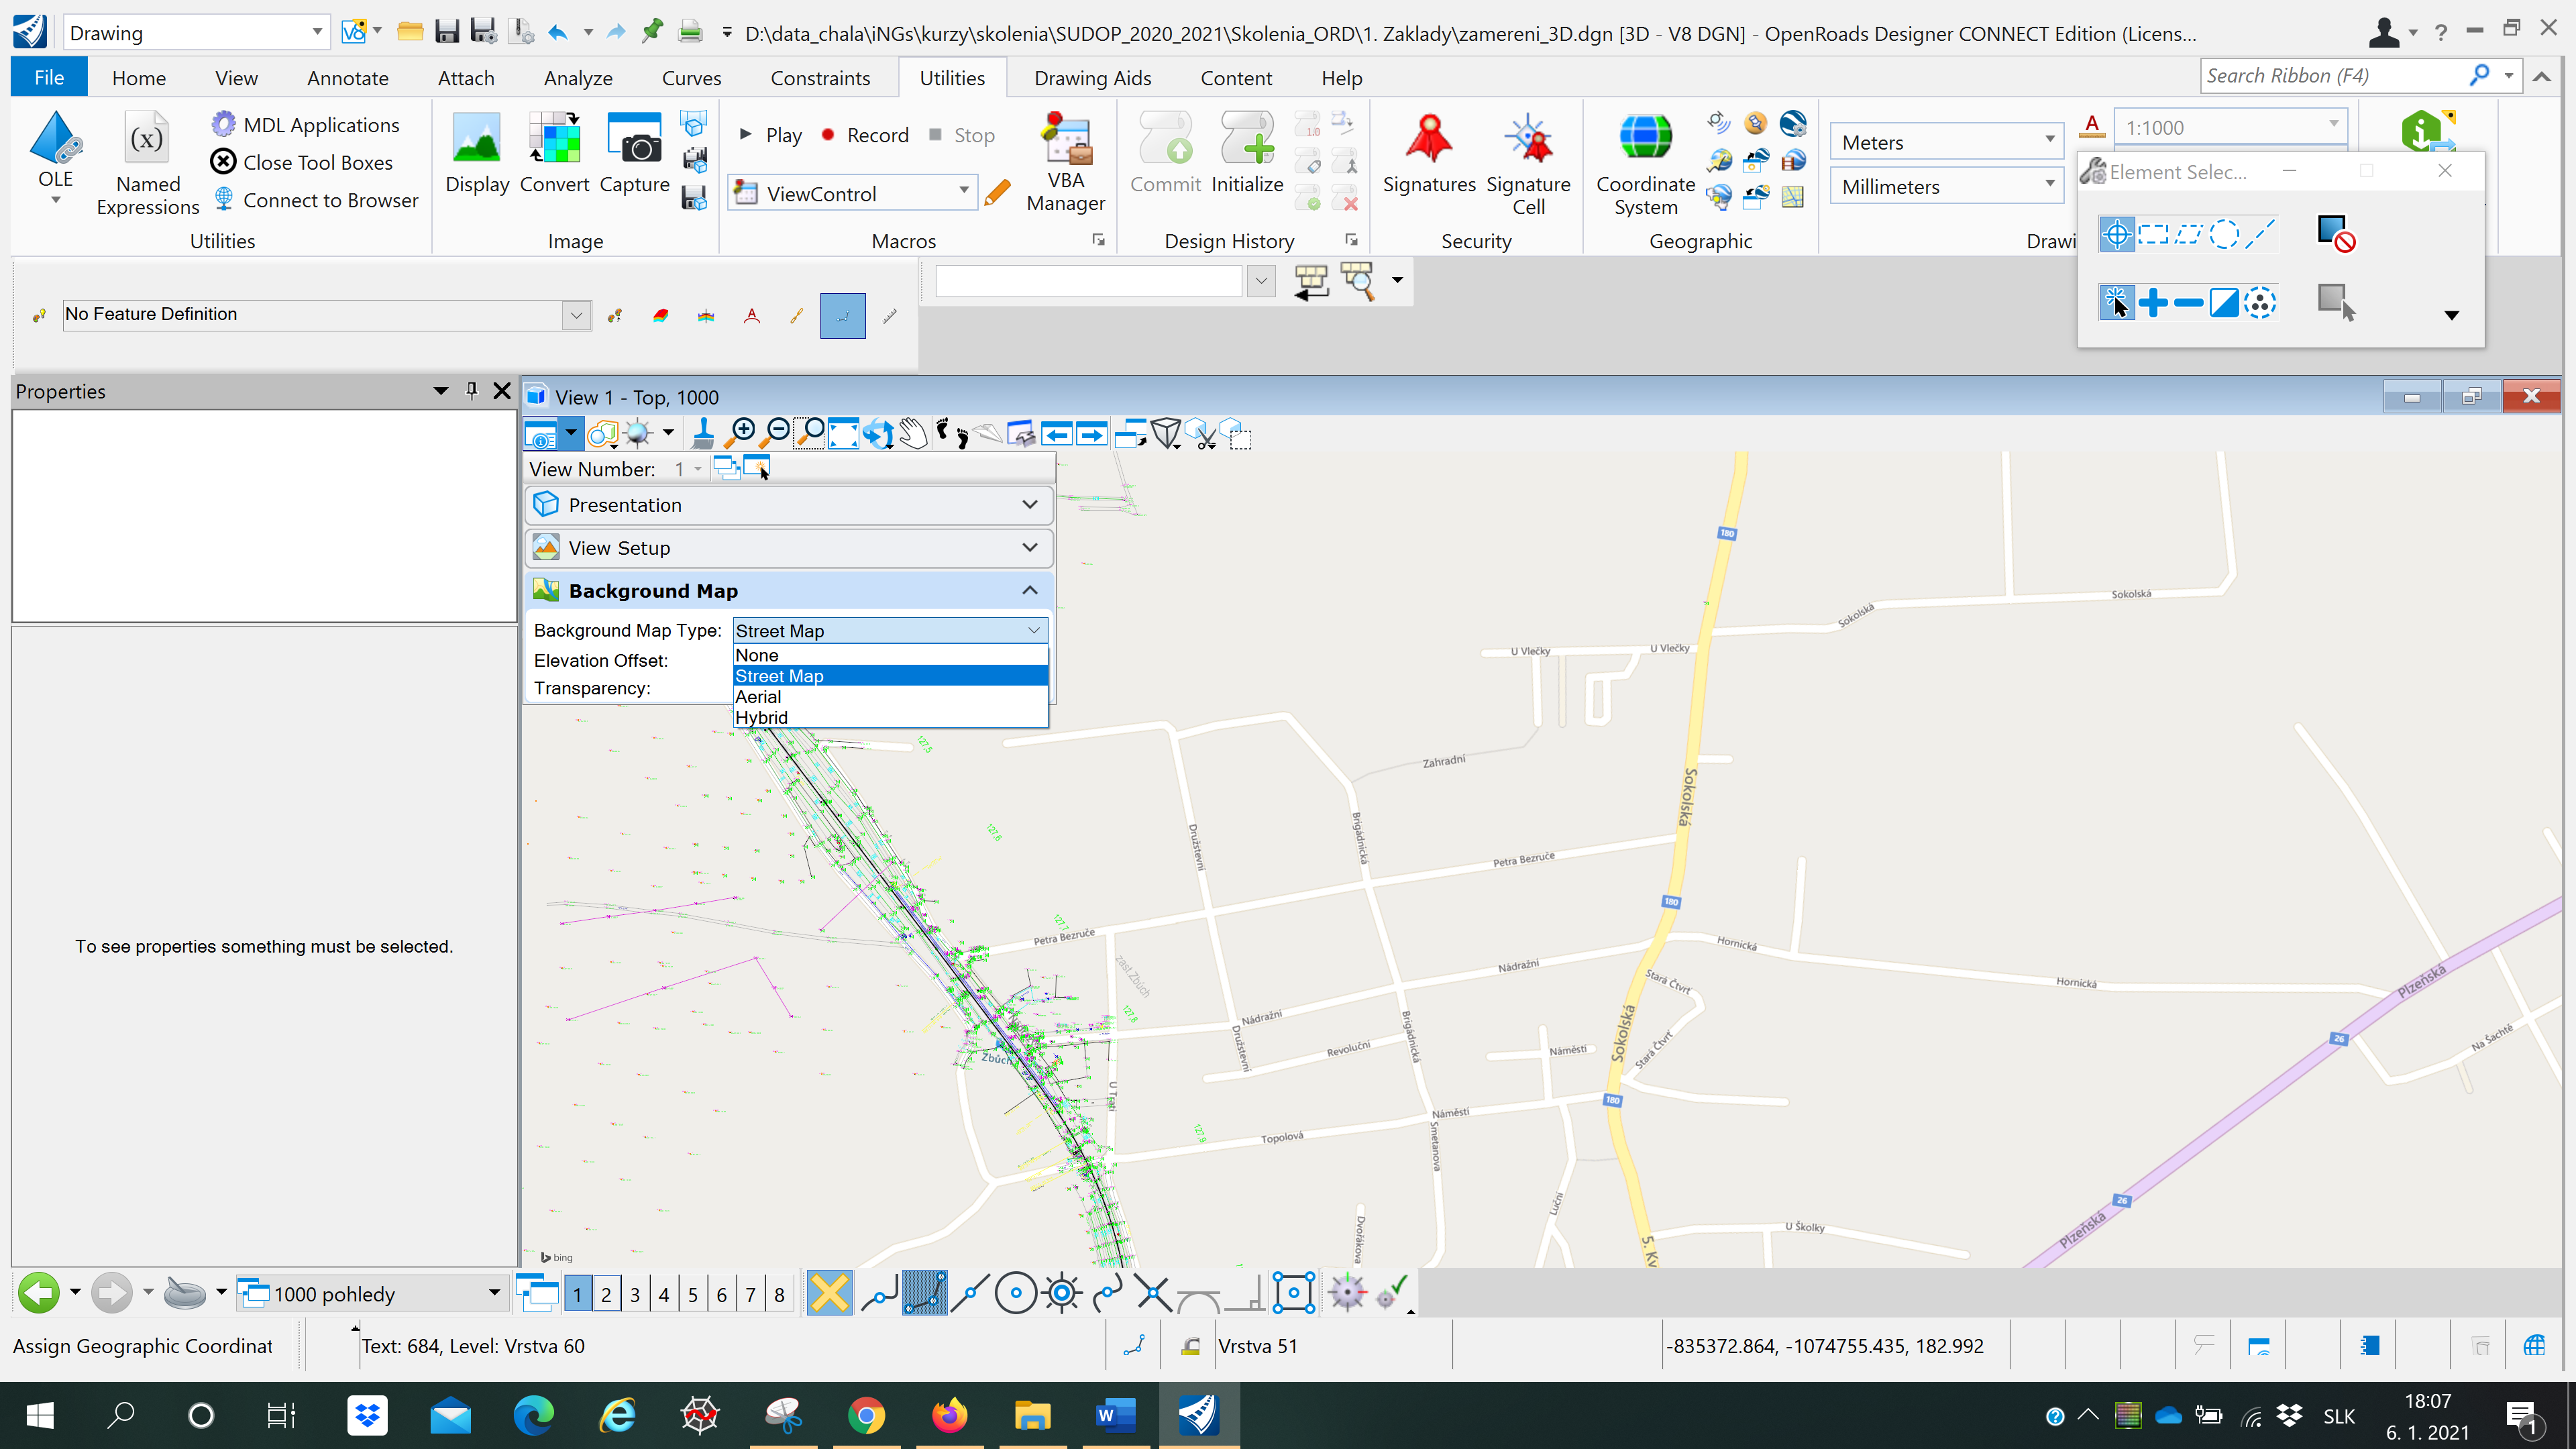2576x1449 pixels.
Task: Select the Subtract selection mode minus icon
Action: pyautogui.click(x=2188, y=302)
